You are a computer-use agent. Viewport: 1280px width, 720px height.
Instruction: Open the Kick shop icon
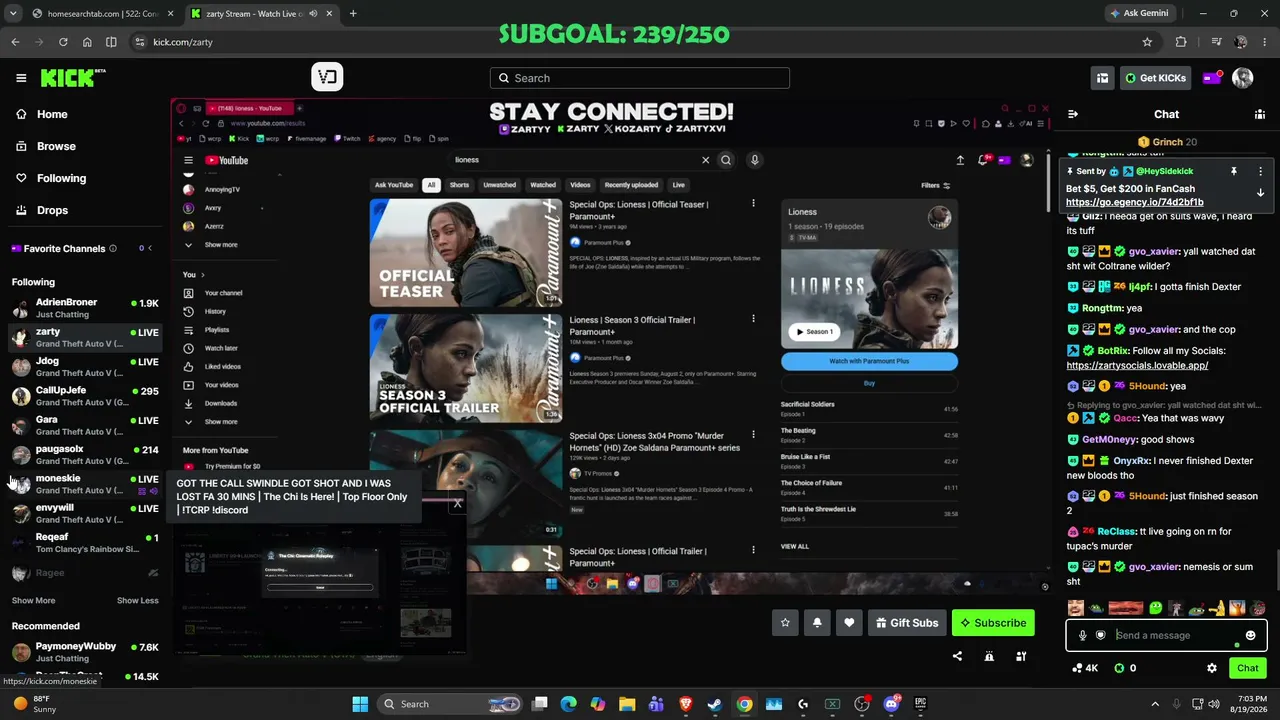click(x=1102, y=78)
